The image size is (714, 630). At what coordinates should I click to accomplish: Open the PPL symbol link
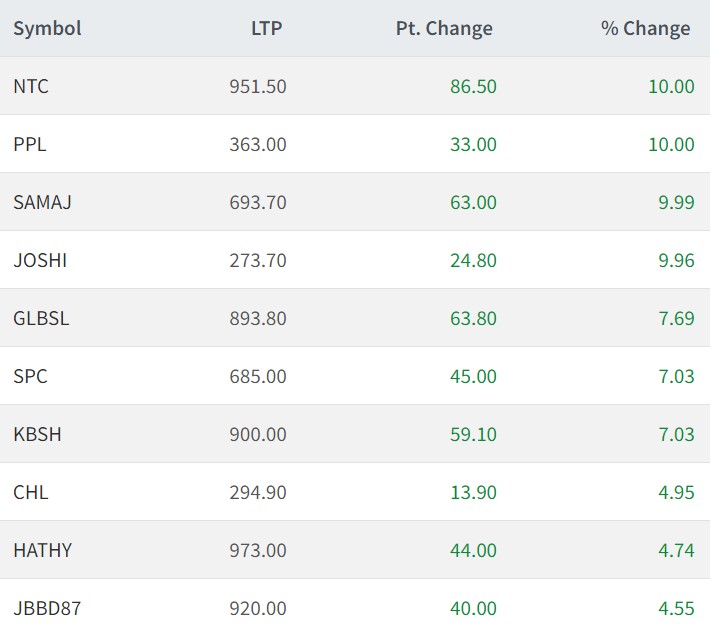30,145
